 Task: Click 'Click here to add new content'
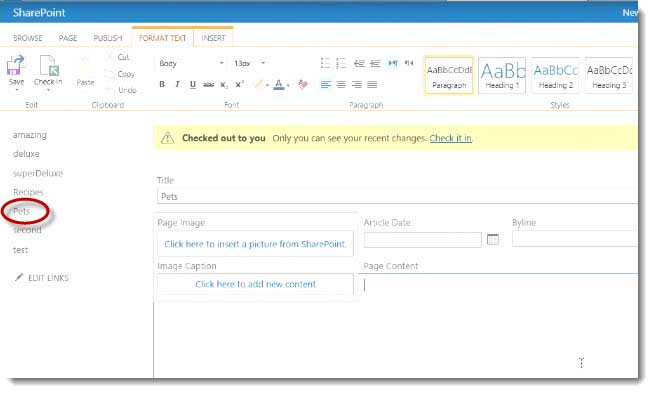[x=255, y=284]
